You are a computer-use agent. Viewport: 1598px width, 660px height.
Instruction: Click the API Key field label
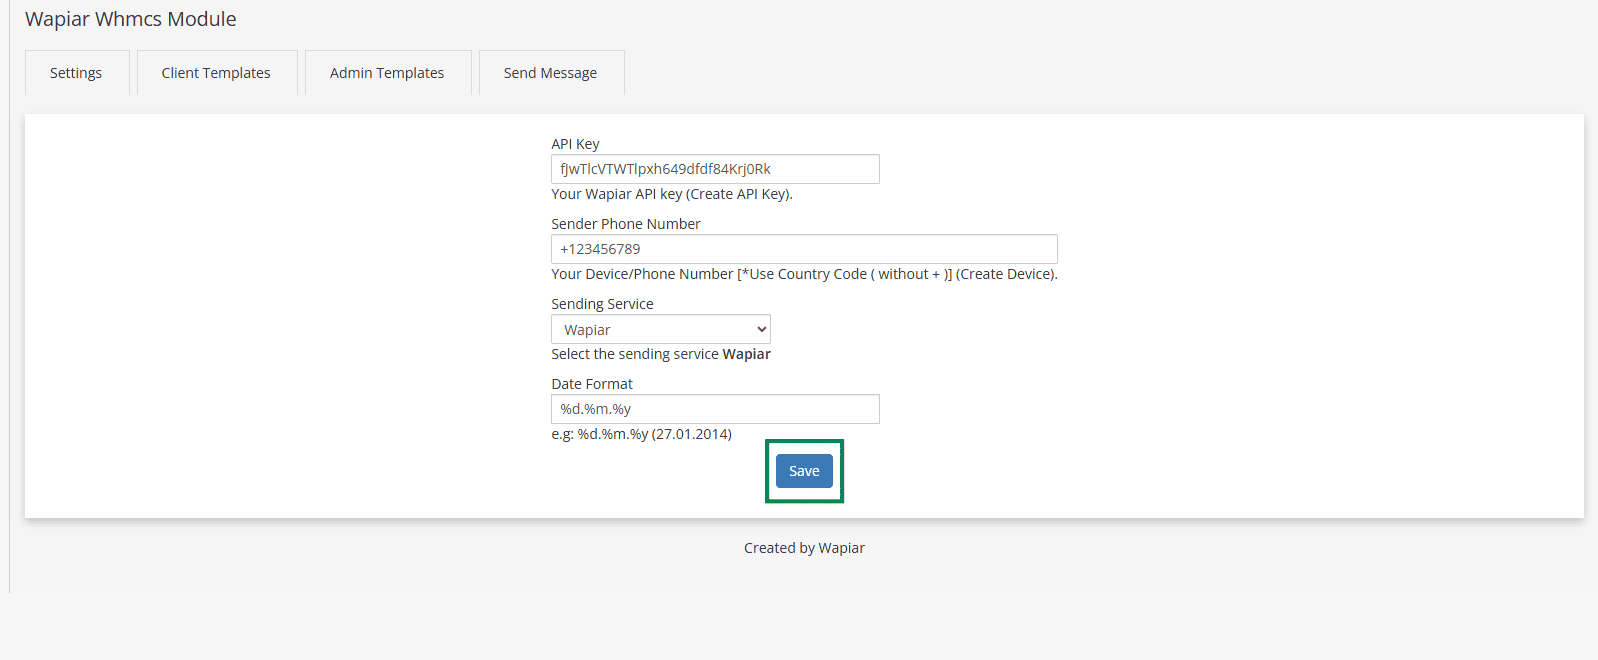point(575,144)
